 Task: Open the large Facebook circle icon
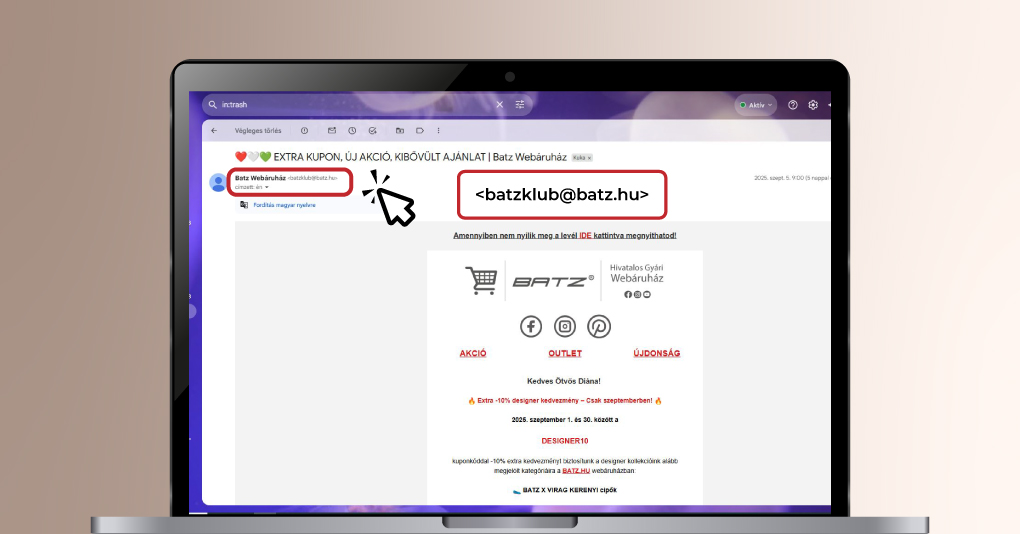click(531, 327)
